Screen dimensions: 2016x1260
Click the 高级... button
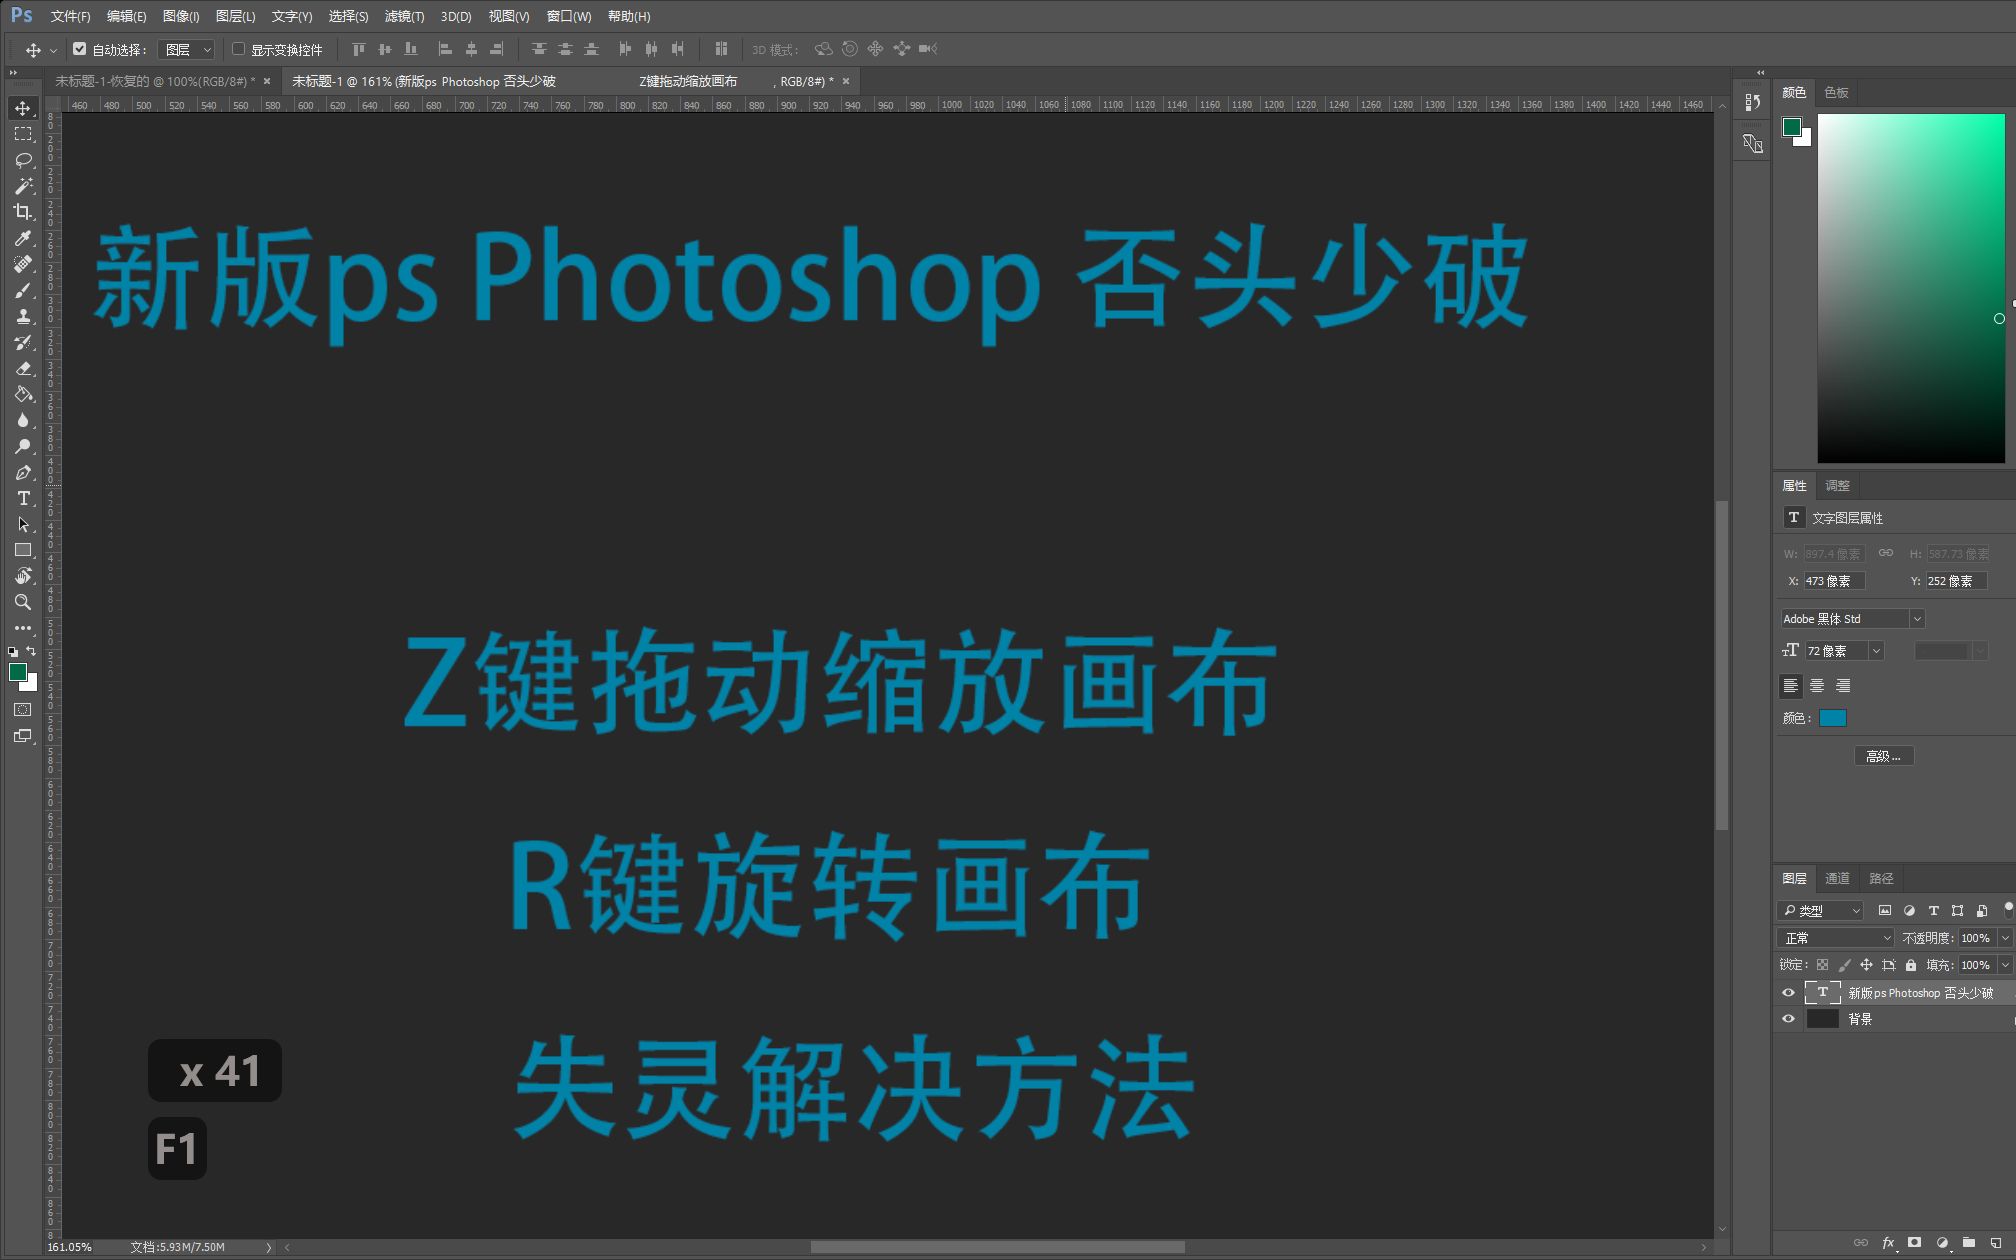pos(1884,756)
